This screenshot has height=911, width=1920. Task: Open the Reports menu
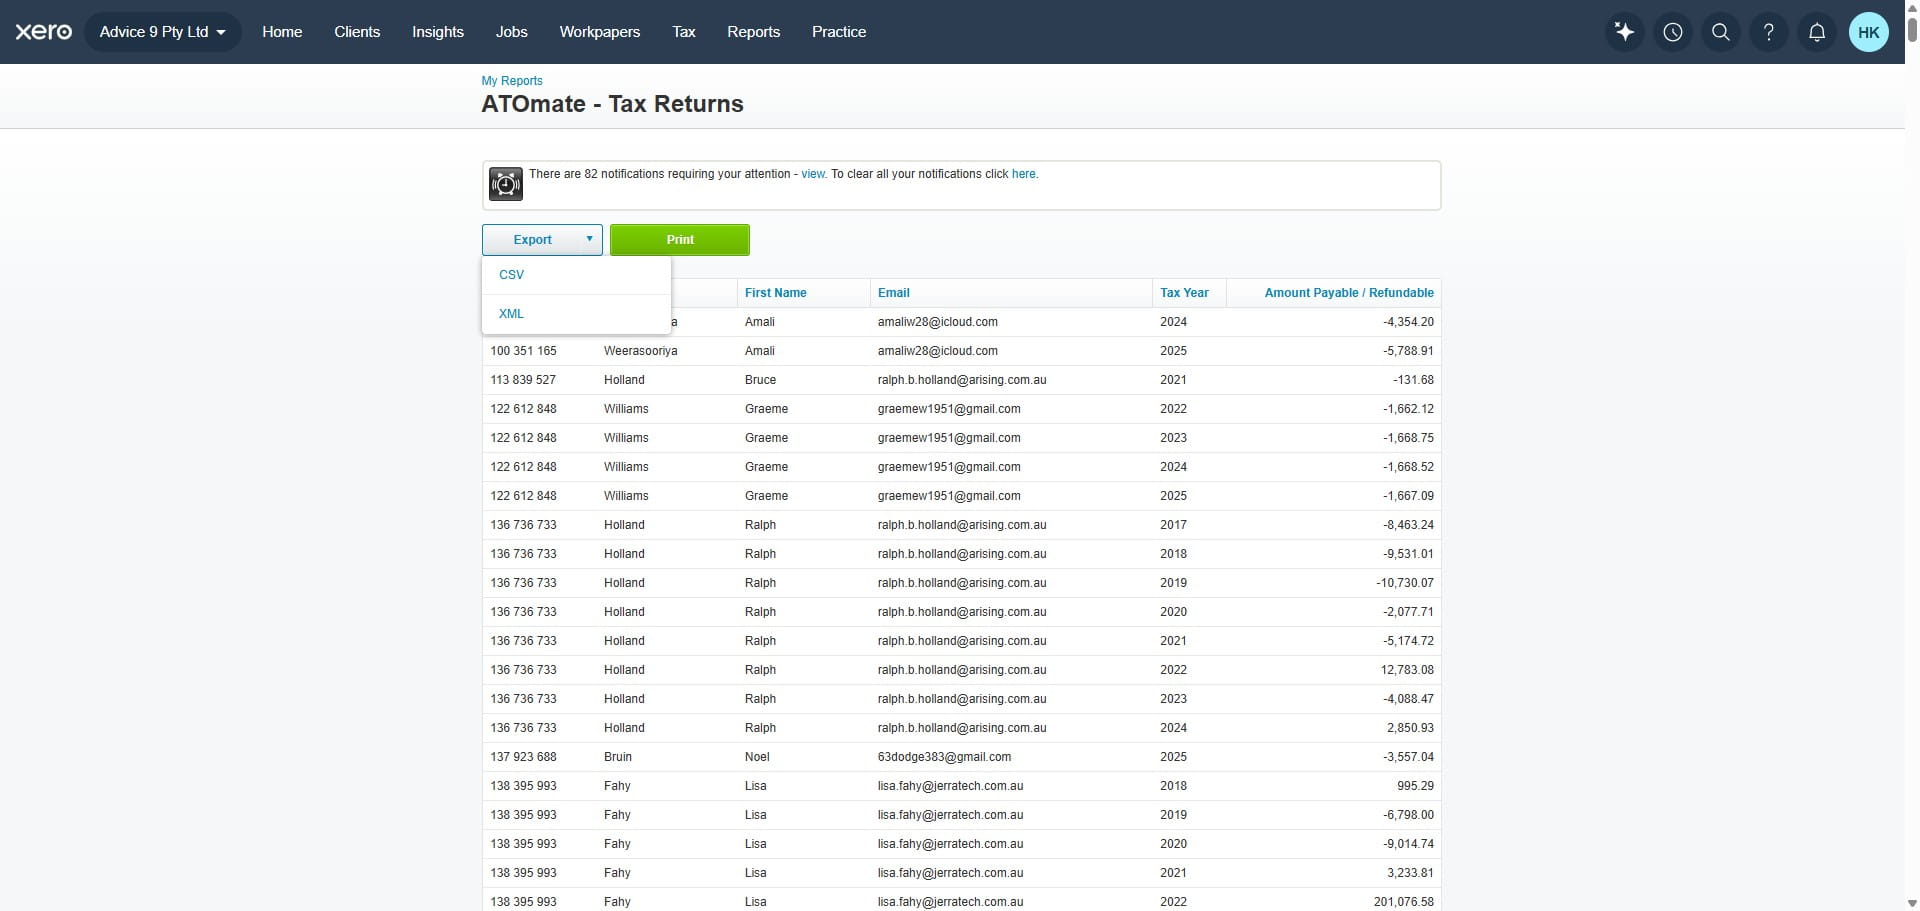(x=754, y=32)
